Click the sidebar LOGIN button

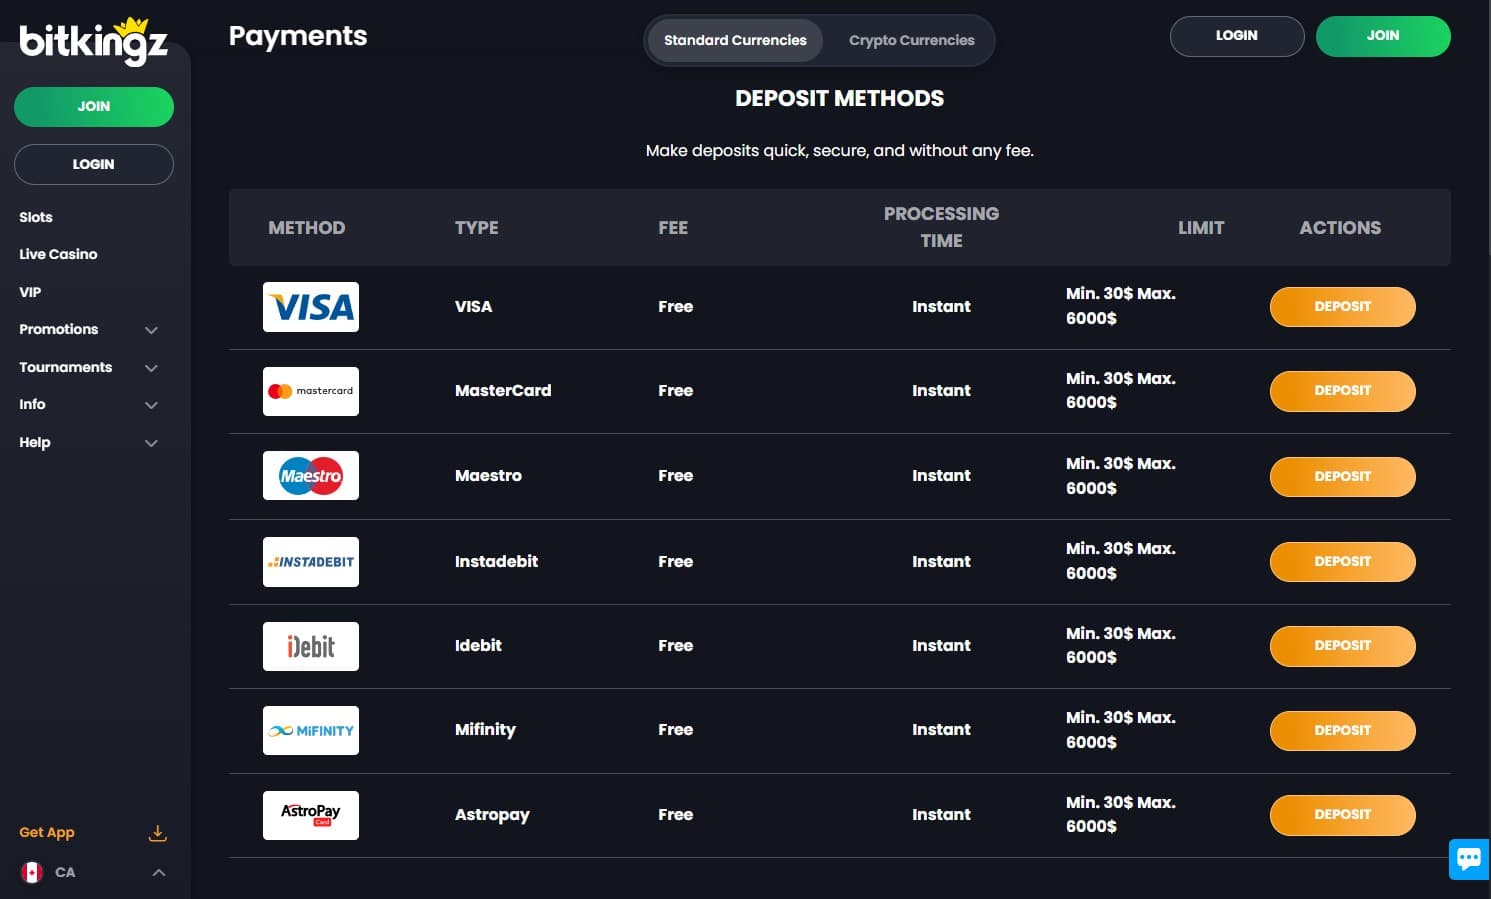(x=94, y=164)
